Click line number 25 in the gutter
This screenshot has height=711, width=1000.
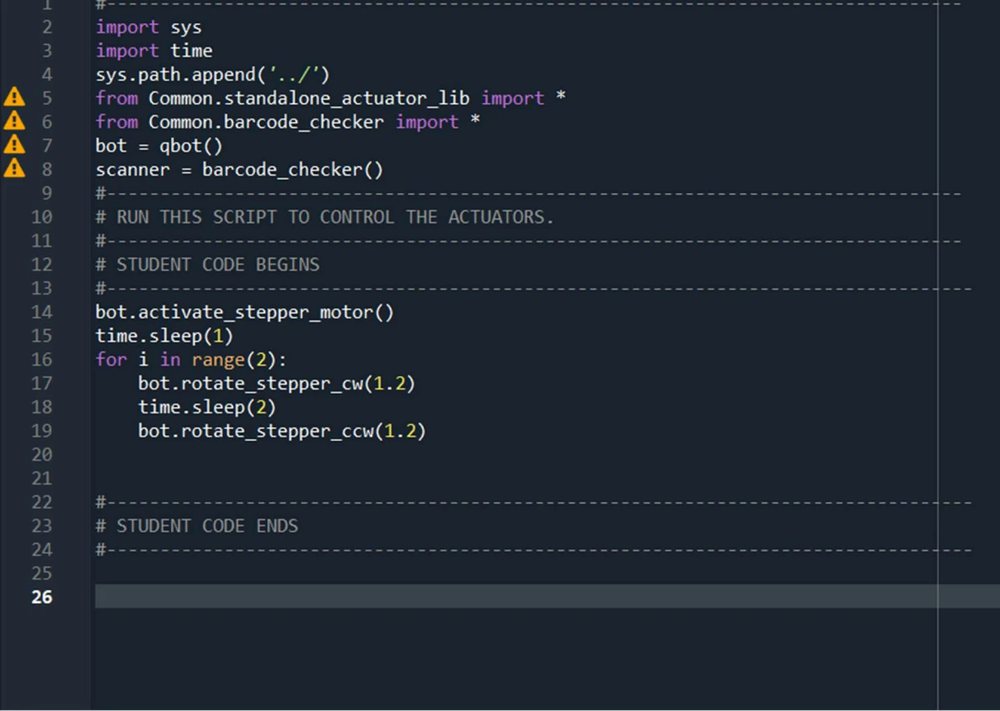click(41, 573)
